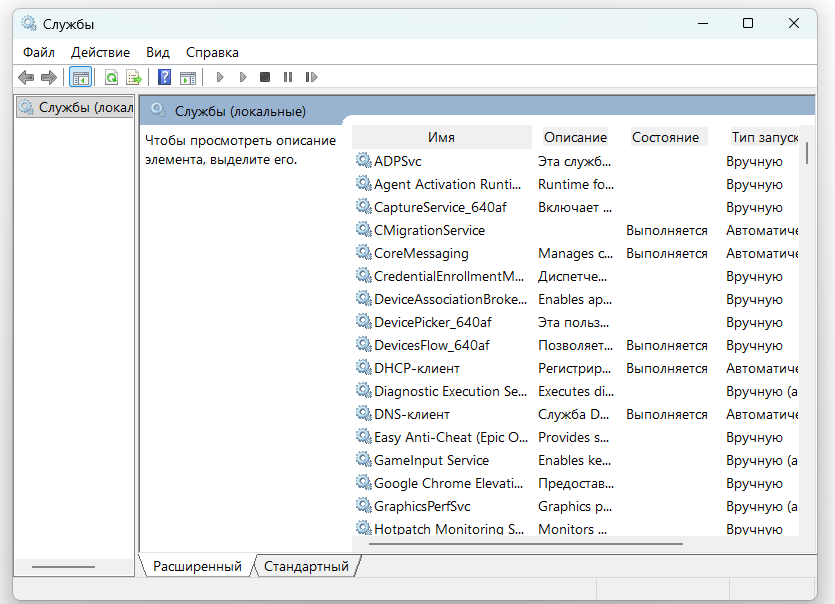This screenshot has width=835, height=604.
Task: Sort by the Описание column header
Action: point(575,137)
